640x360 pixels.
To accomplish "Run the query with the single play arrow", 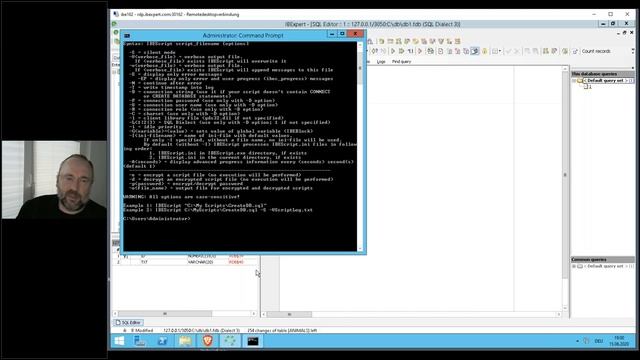I will [x=393, y=51].
